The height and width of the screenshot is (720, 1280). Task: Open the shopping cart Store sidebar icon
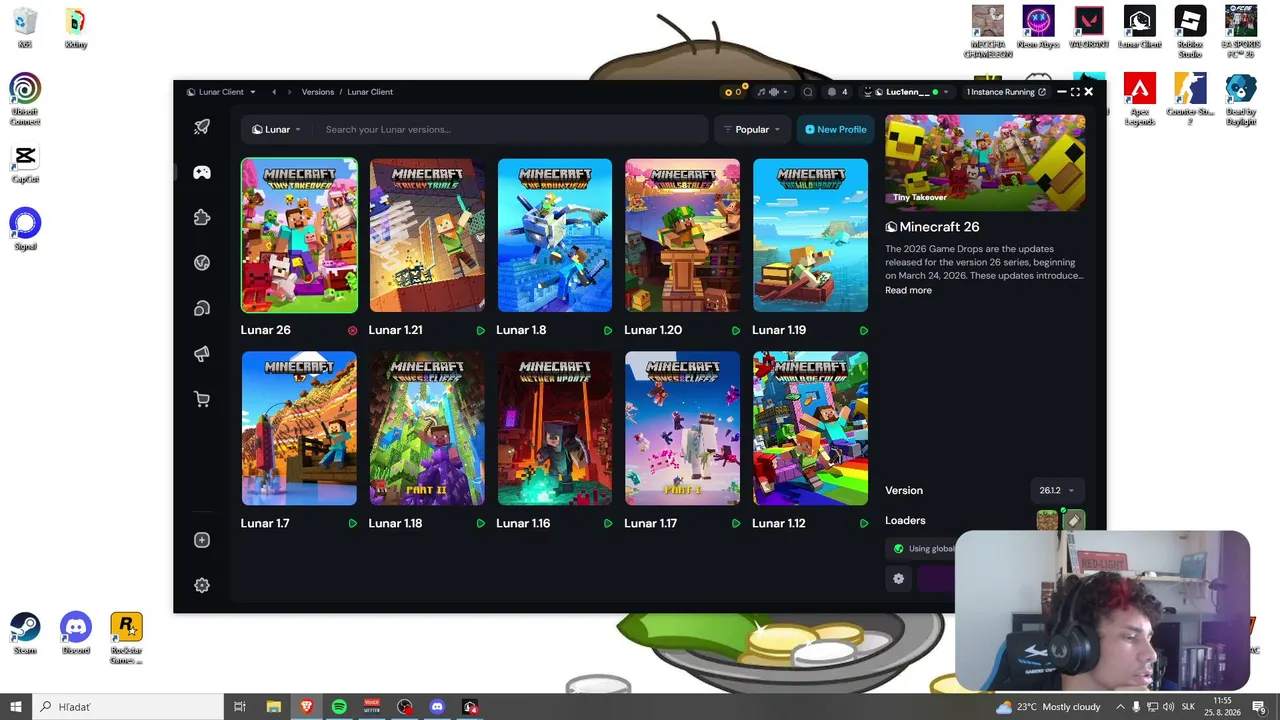[x=202, y=400]
